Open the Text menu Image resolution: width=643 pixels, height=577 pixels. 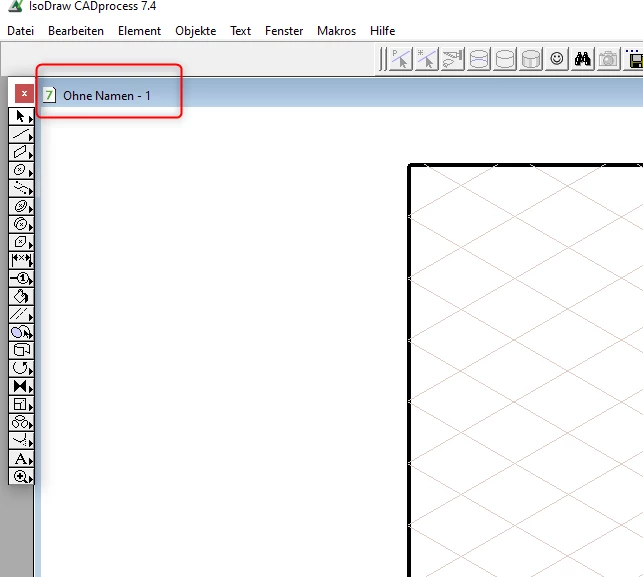click(240, 31)
